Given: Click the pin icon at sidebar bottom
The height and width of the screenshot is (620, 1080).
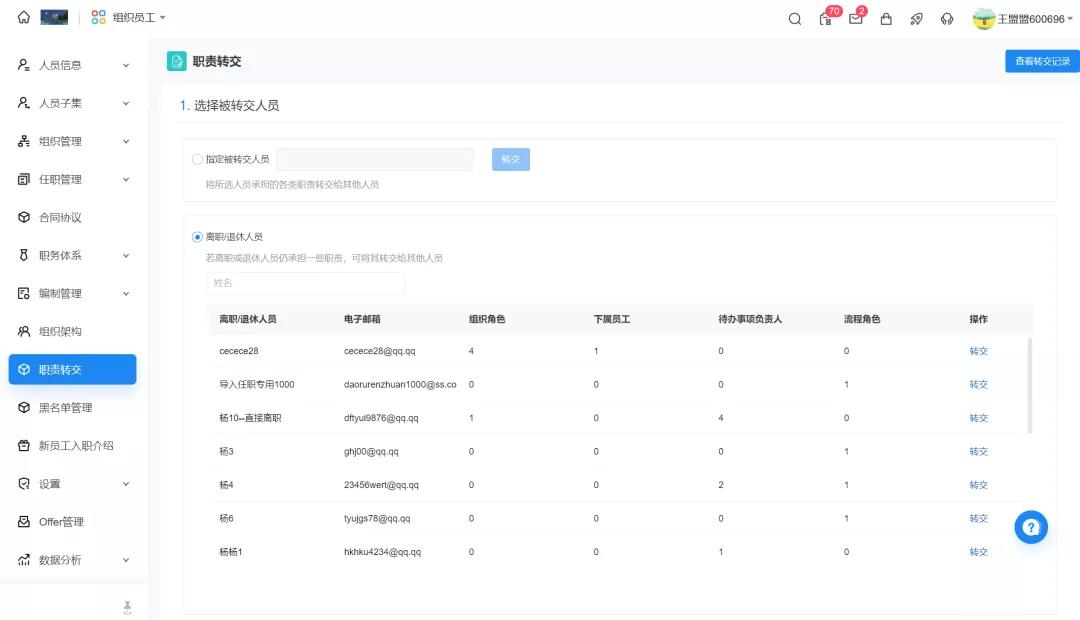Looking at the screenshot, I should [x=127, y=607].
